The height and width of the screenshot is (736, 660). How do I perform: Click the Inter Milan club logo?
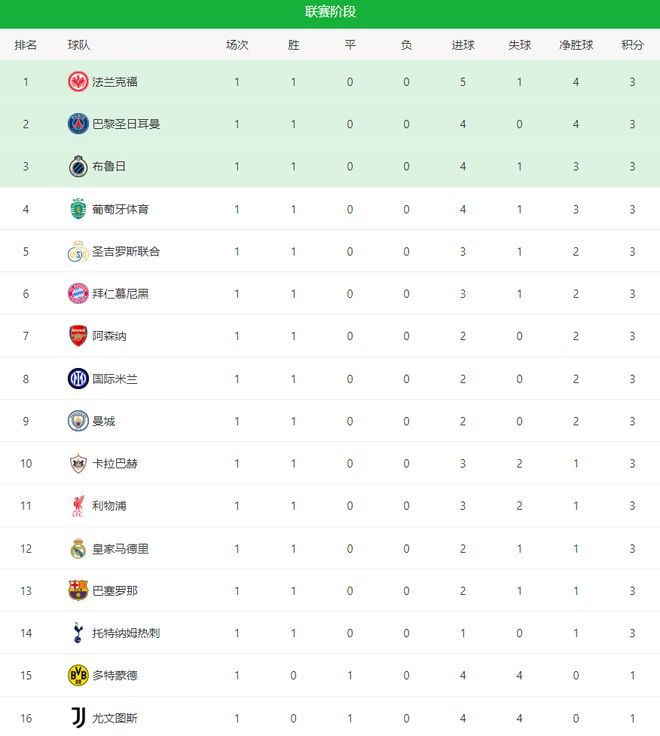(78, 379)
